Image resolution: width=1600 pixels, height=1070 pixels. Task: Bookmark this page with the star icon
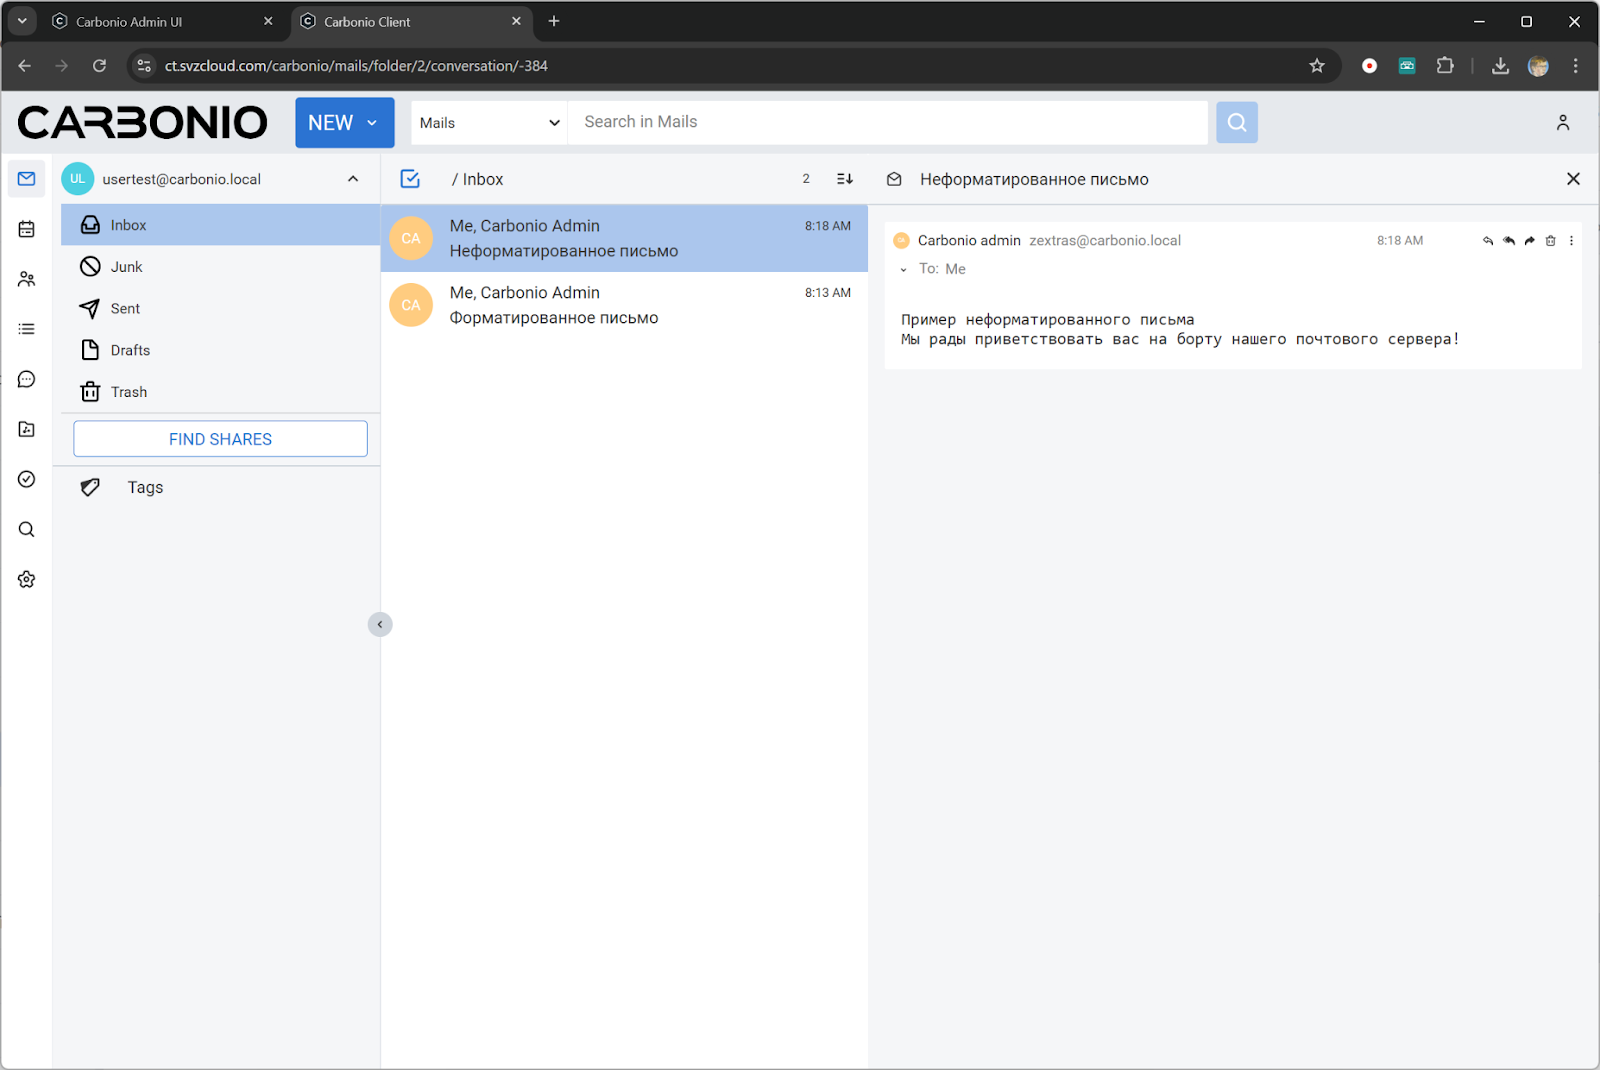click(1317, 66)
